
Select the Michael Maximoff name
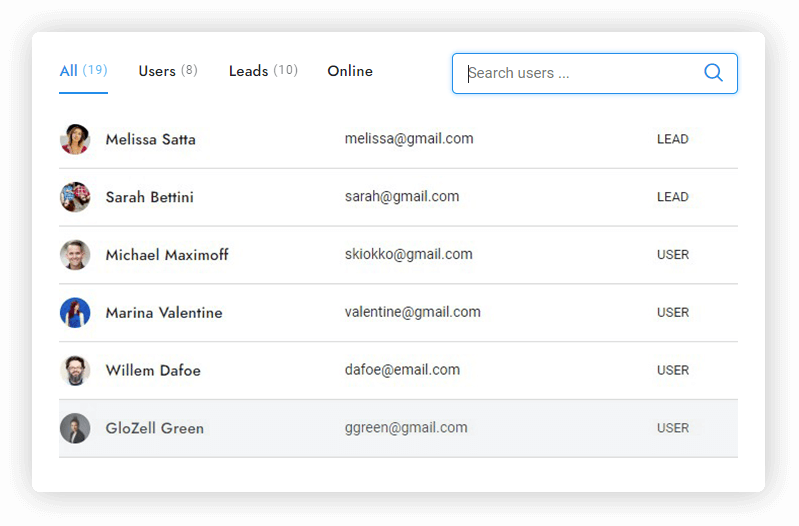(x=167, y=256)
